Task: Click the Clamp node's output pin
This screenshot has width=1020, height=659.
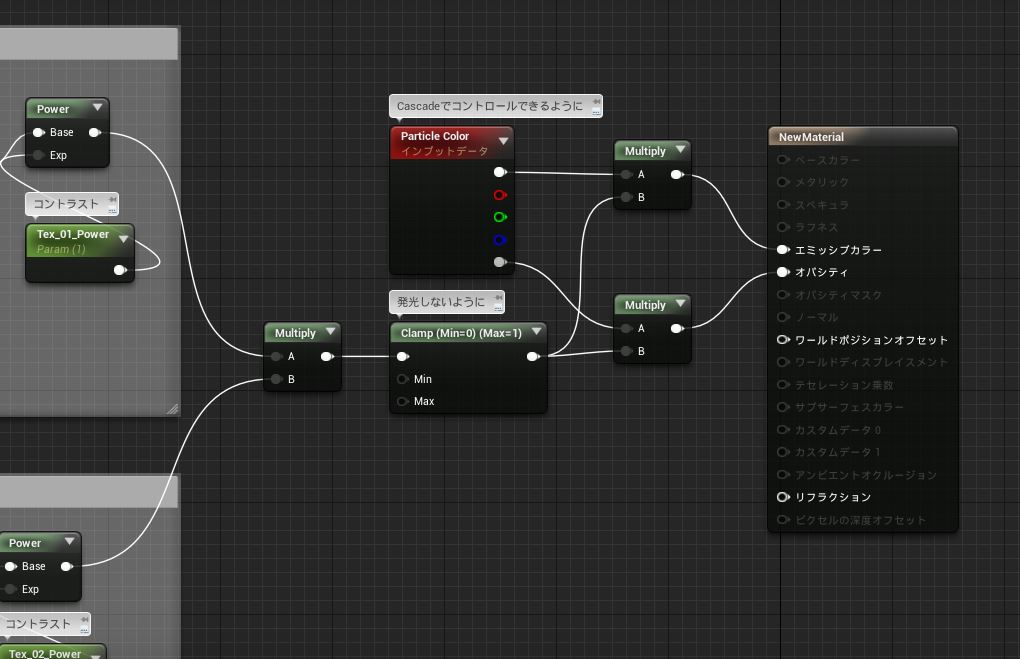Action: [x=533, y=356]
